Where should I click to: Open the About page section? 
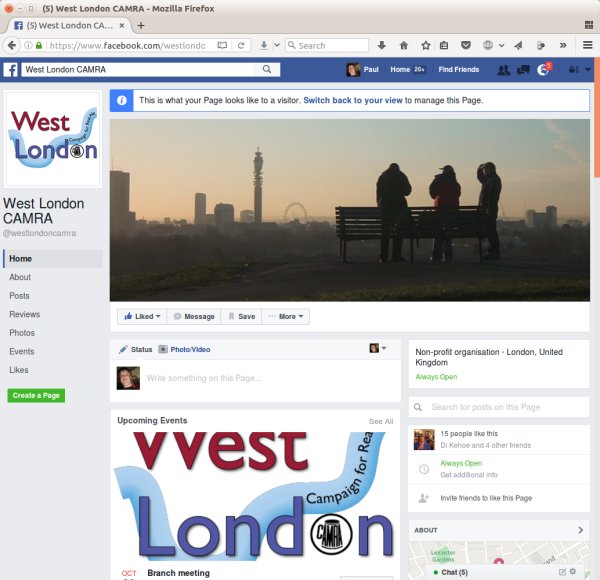pyautogui.click(x=20, y=277)
